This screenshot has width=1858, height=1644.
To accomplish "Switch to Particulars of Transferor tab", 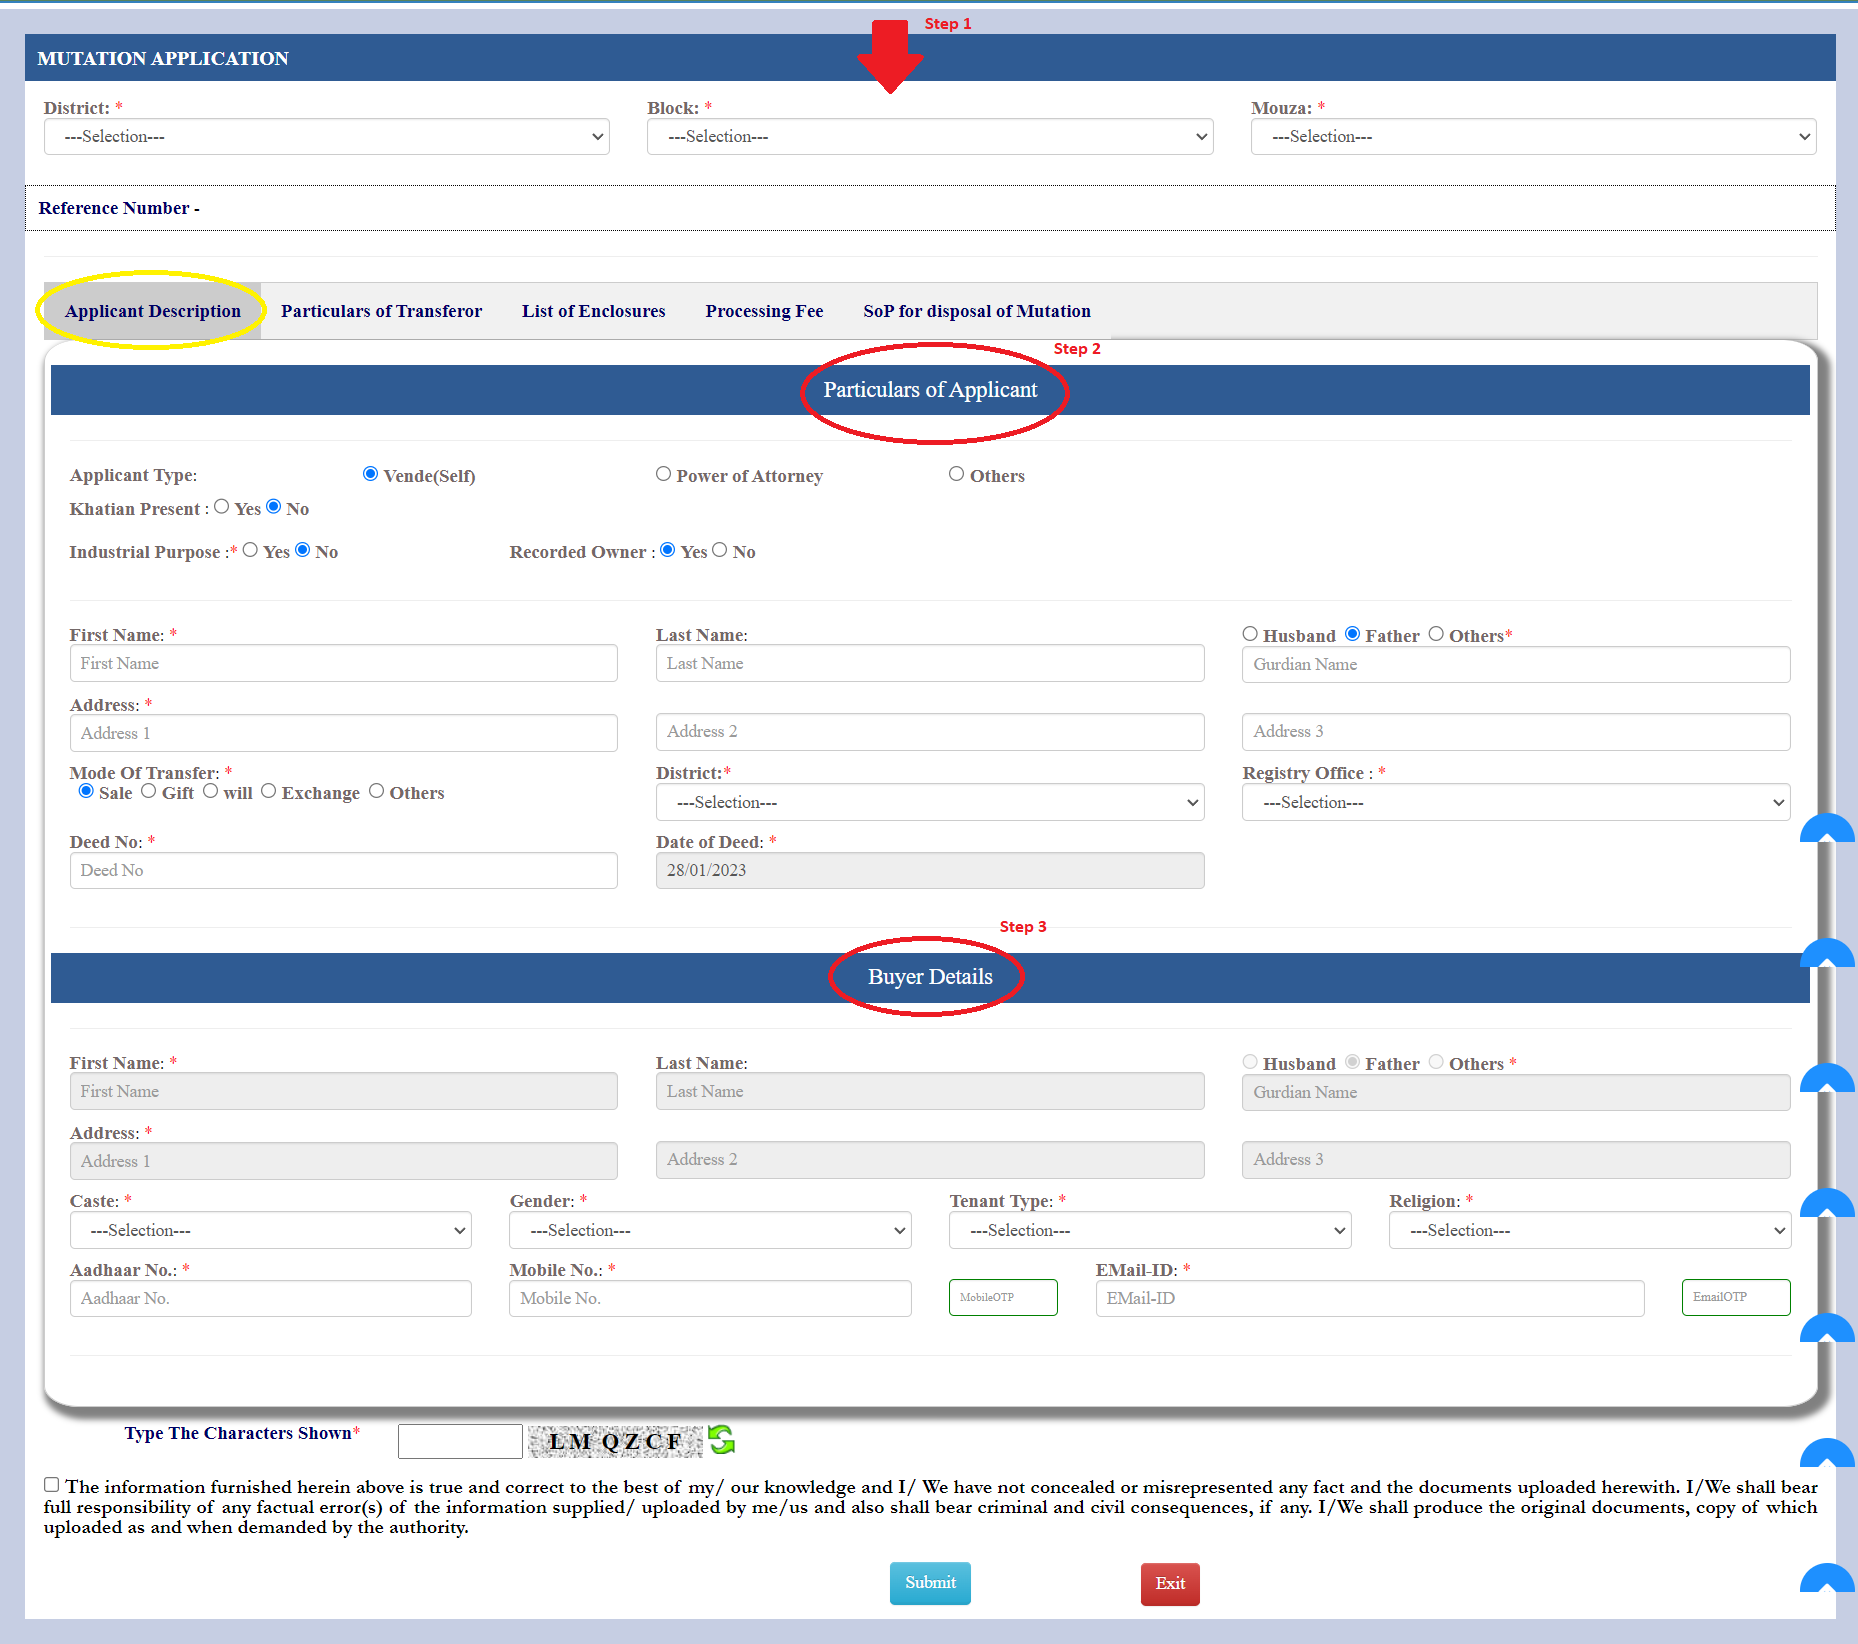I will (381, 310).
